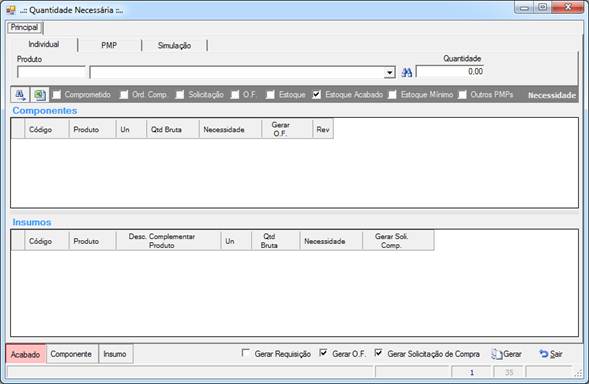The width and height of the screenshot is (589, 384).
Task: Click Insumos Produto column header
Action: (92, 241)
